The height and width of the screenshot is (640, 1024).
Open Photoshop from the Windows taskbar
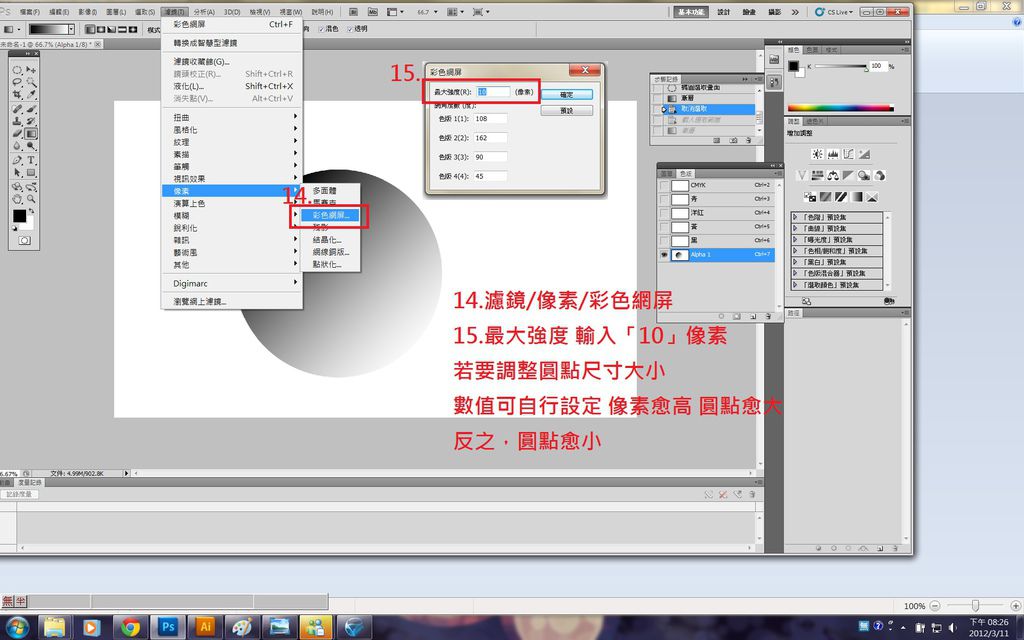pyautogui.click(x=168, y=627)
